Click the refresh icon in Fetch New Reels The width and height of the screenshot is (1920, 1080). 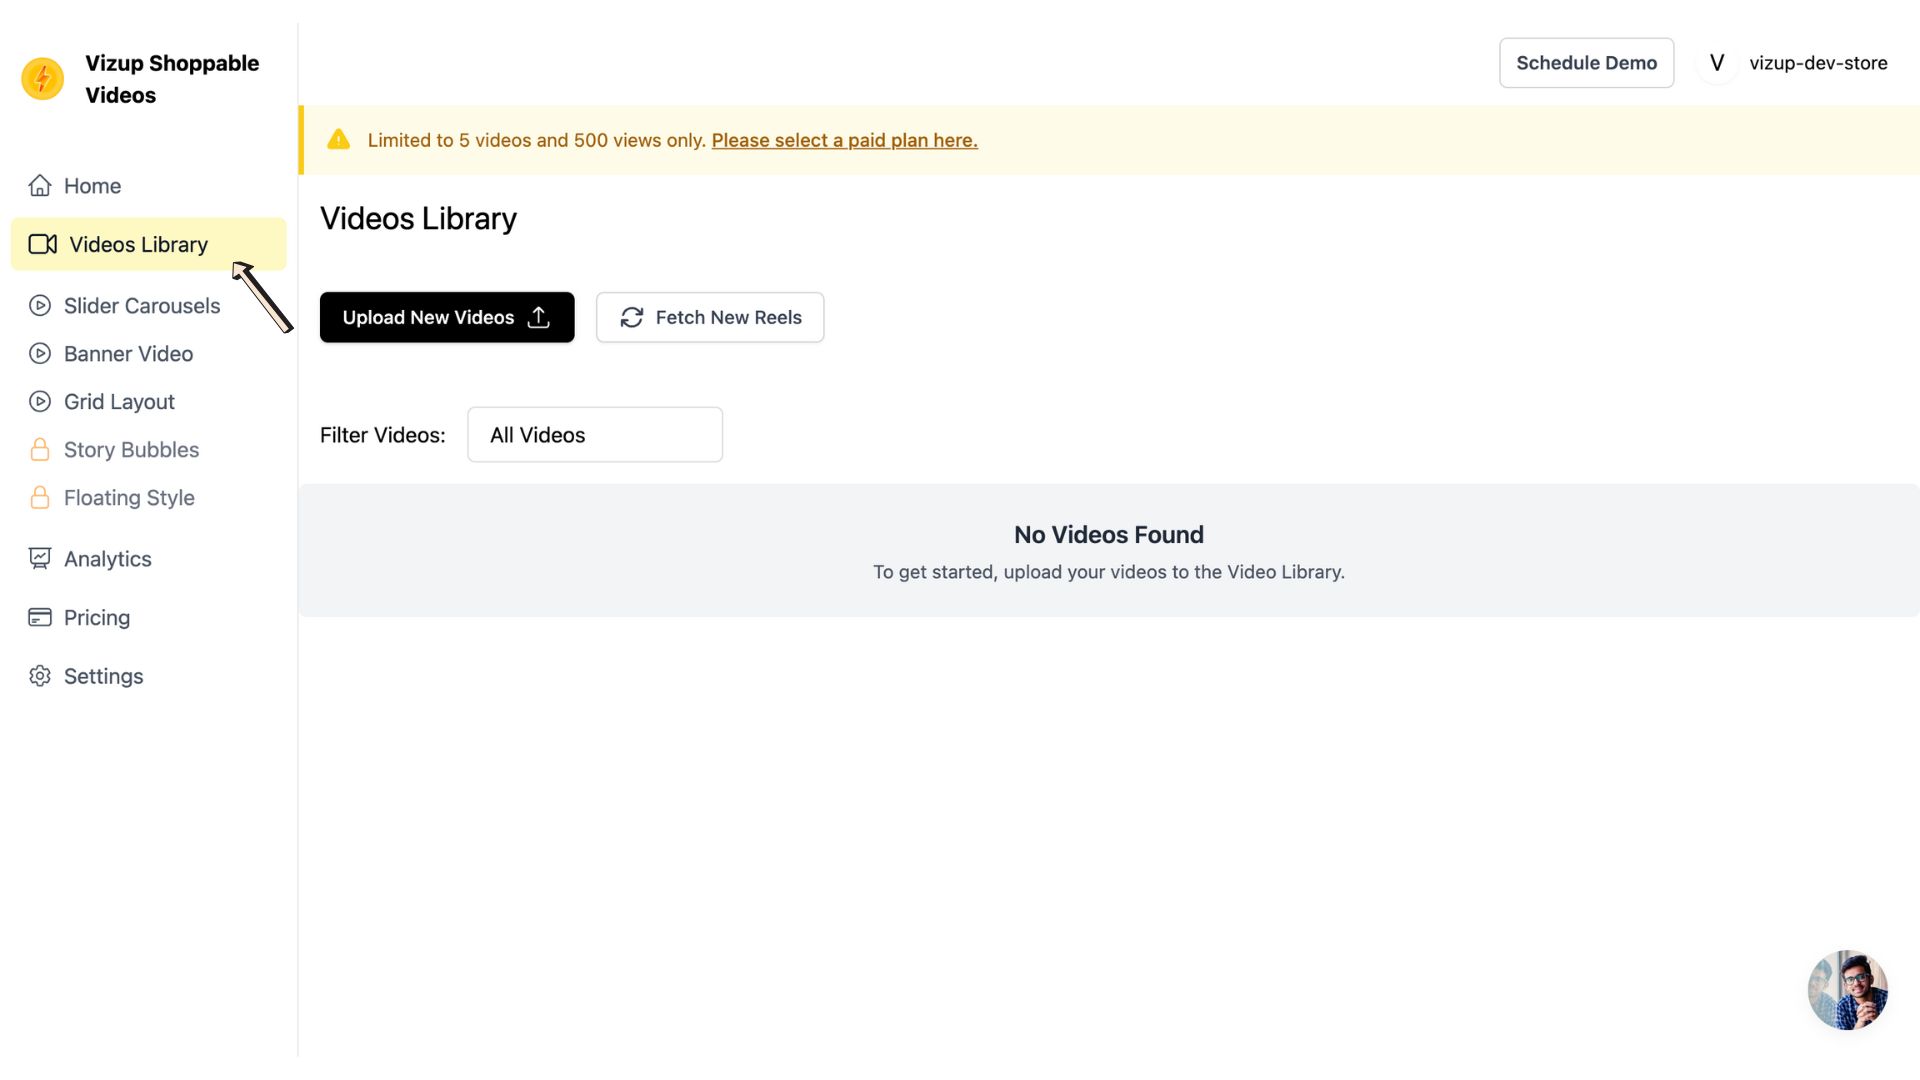pos(631,317)
